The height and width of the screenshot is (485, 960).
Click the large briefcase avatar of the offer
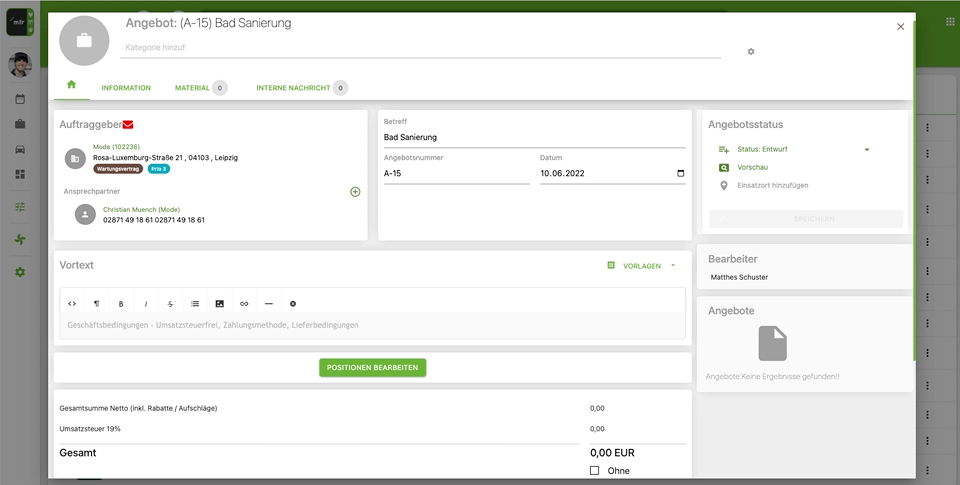pyautogui.click(x=84, y=40)
